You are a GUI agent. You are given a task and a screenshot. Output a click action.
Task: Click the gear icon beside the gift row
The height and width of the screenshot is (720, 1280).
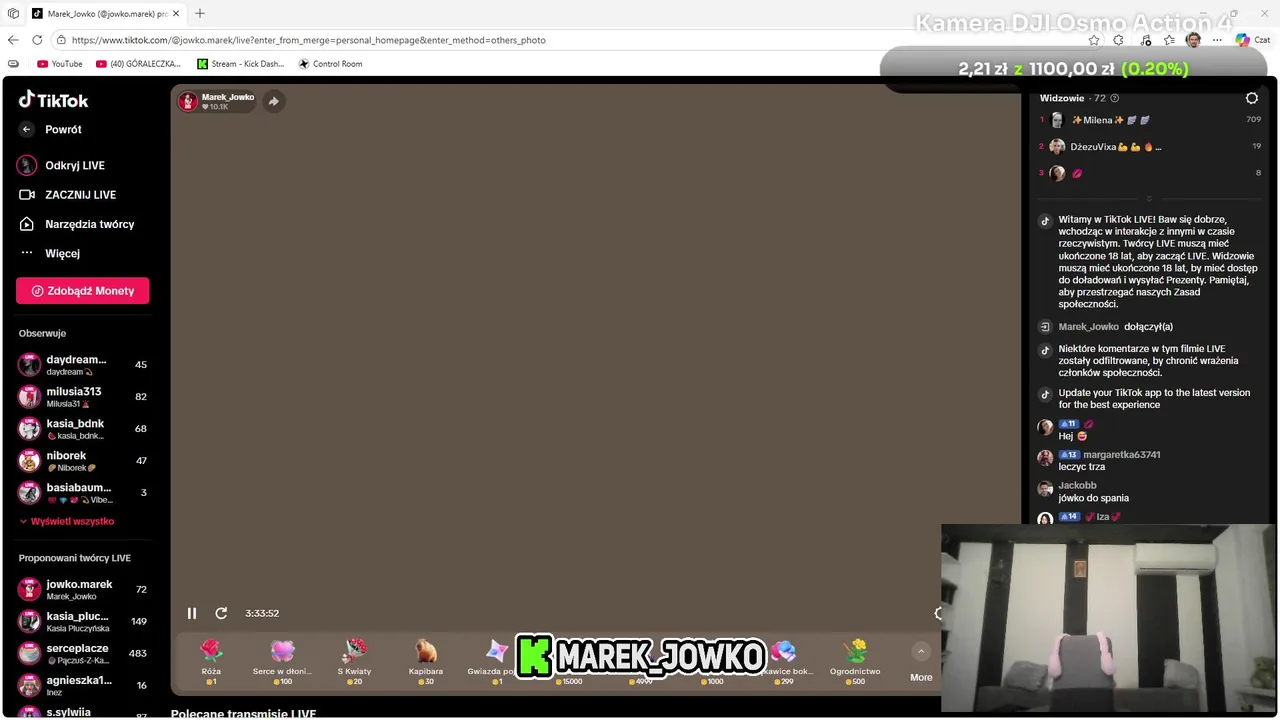point(937,613)
